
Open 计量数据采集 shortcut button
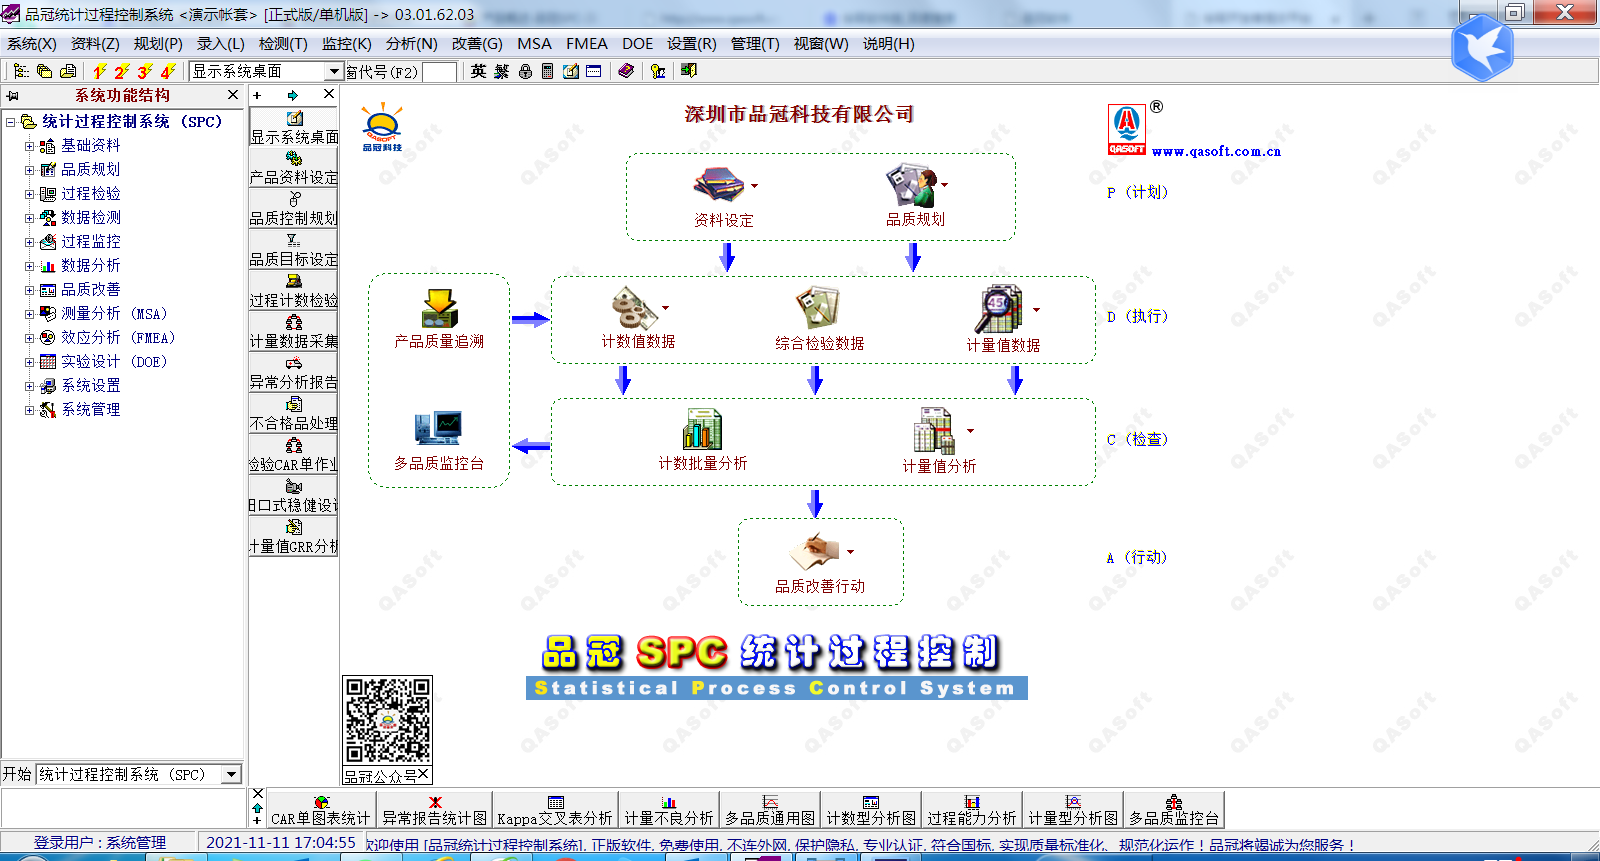point(294,331)
